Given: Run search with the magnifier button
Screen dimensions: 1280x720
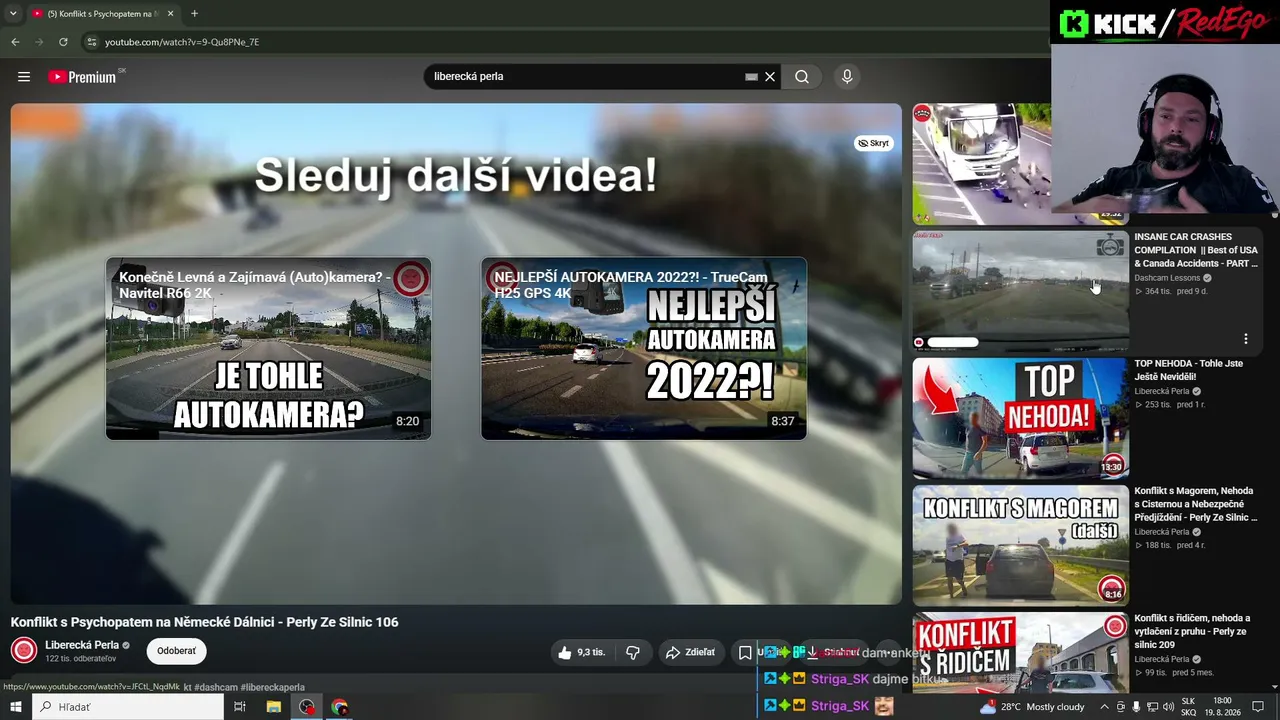Looking at the screenshot, I should 802,77.
